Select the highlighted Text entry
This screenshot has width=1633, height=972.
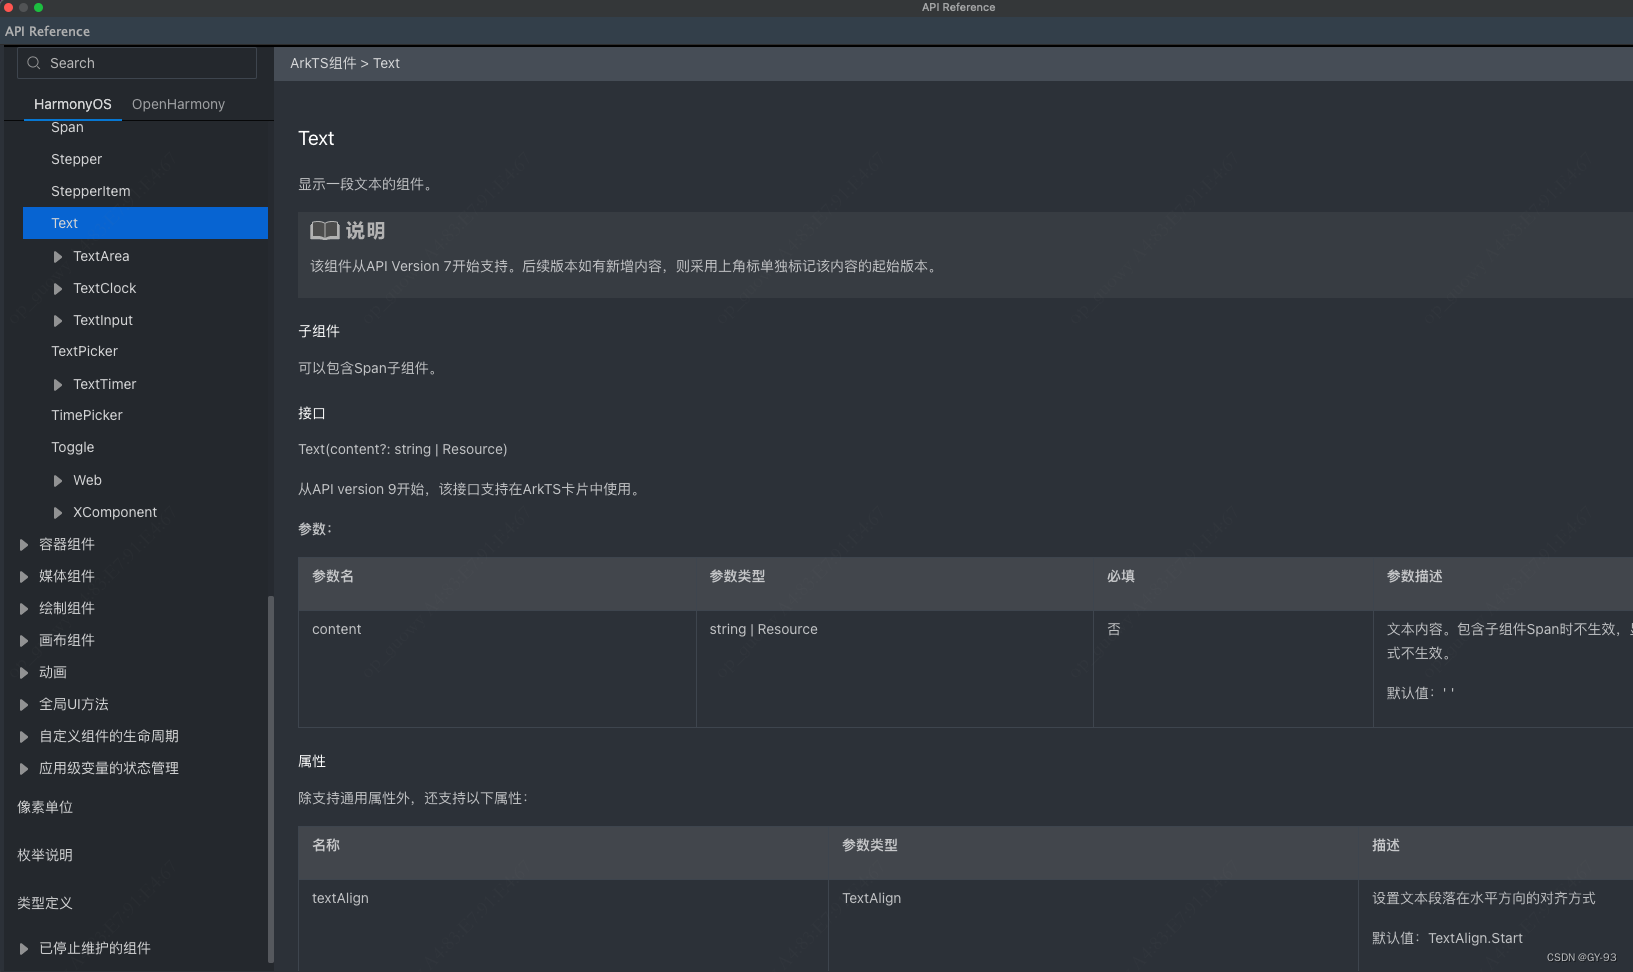pos(145,223)
